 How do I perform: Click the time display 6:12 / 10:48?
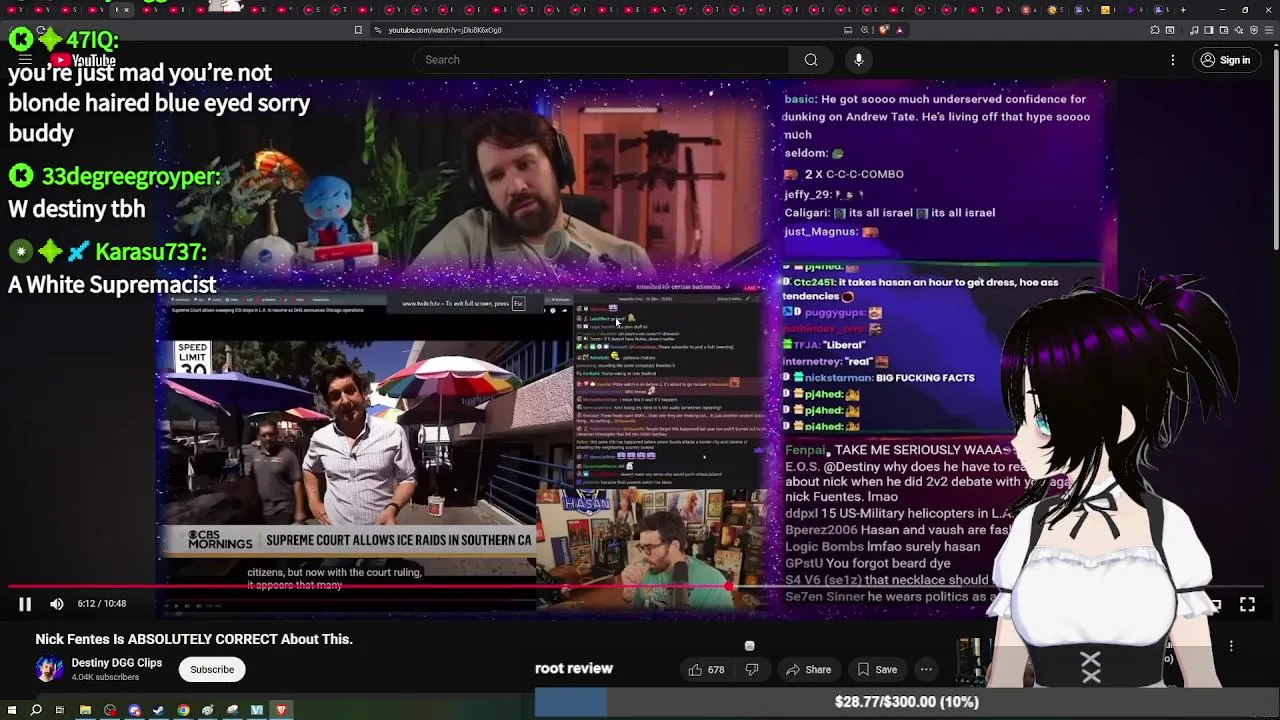tap(101, 604)
